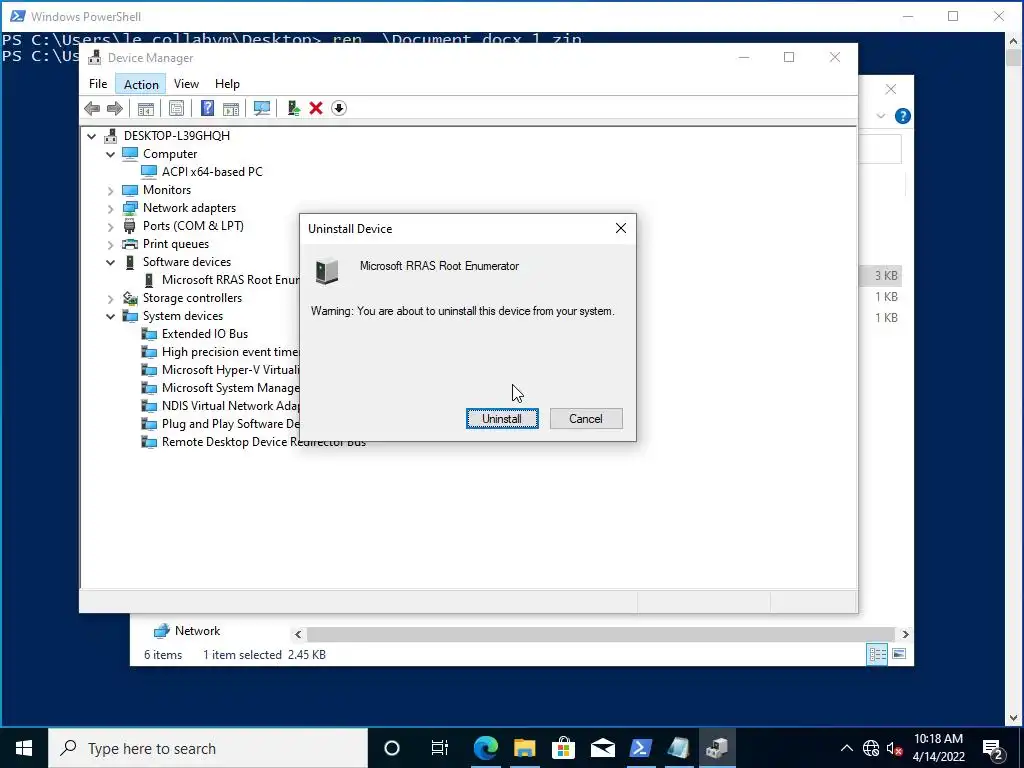Switch to PowerShell on taskbar
The height and width of the screenshot is (768, 1024).
tap(640, 748)
